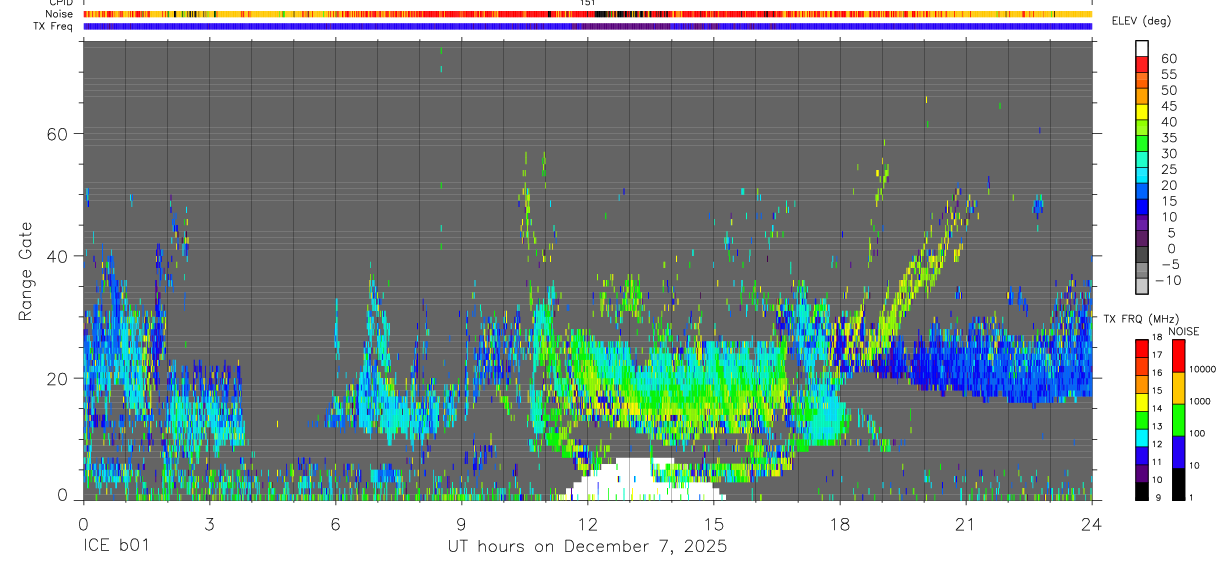Click the '35' label on the ELEV colorbar
The height and width of the screenshot is (567, 1228).
(1168, 138)
